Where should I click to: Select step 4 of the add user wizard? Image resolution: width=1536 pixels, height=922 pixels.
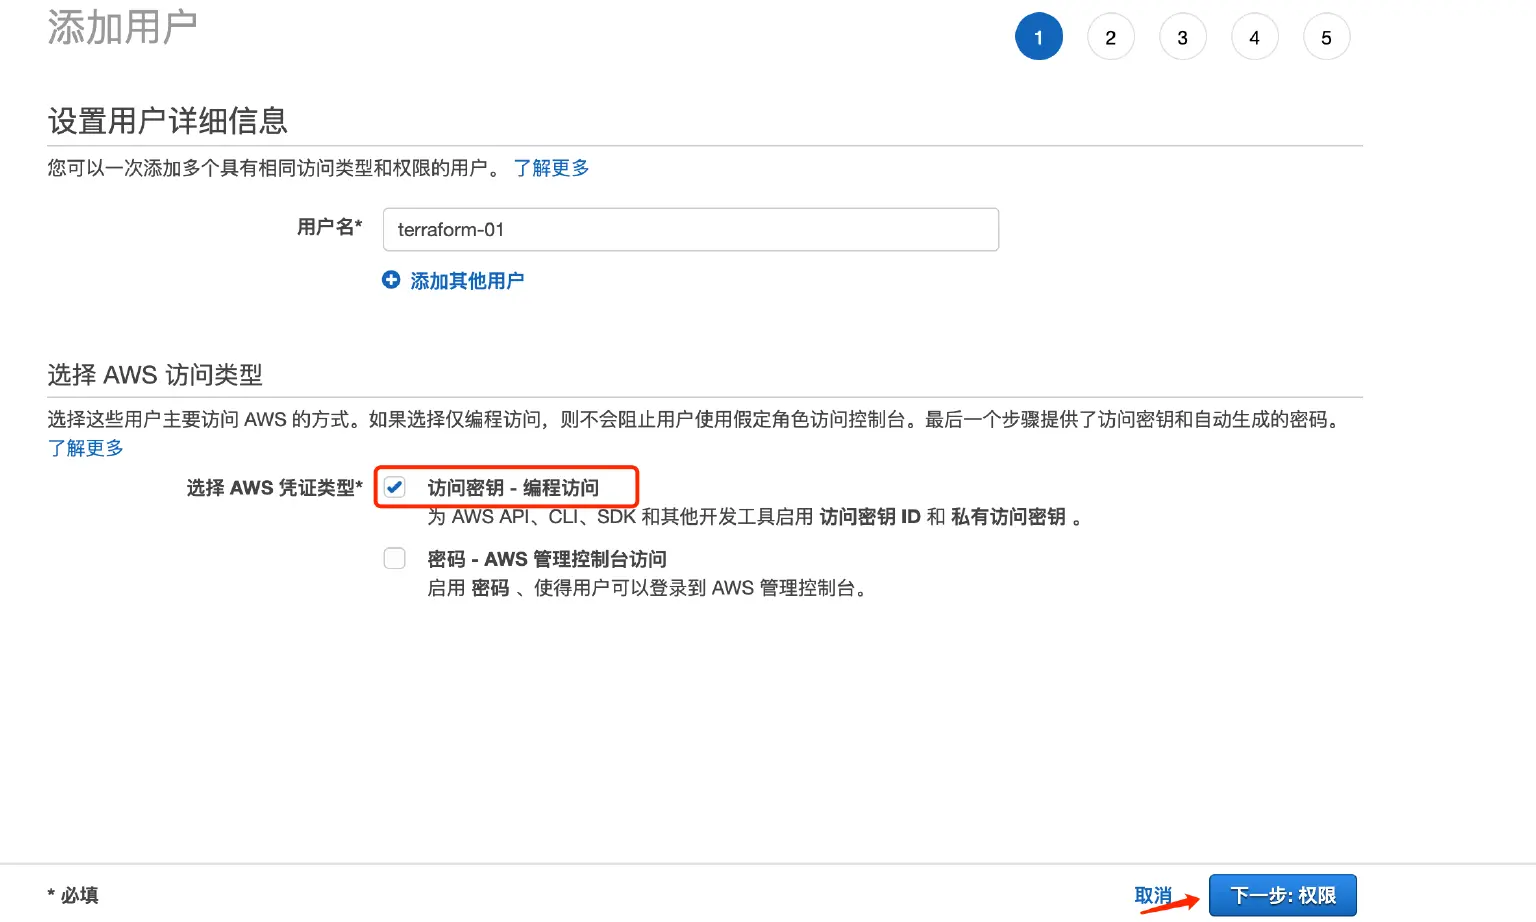(x=1255, y=36)
